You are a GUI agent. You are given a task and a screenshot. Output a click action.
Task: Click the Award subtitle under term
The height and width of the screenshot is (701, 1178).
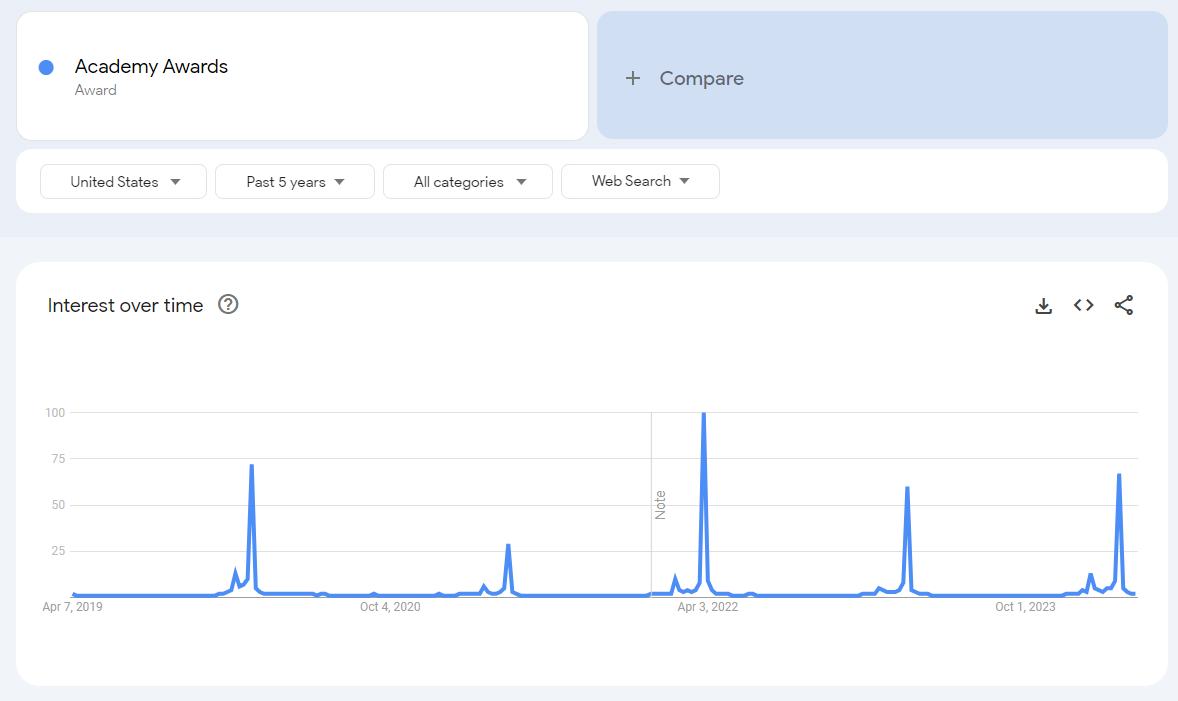(x=95, y=90)
